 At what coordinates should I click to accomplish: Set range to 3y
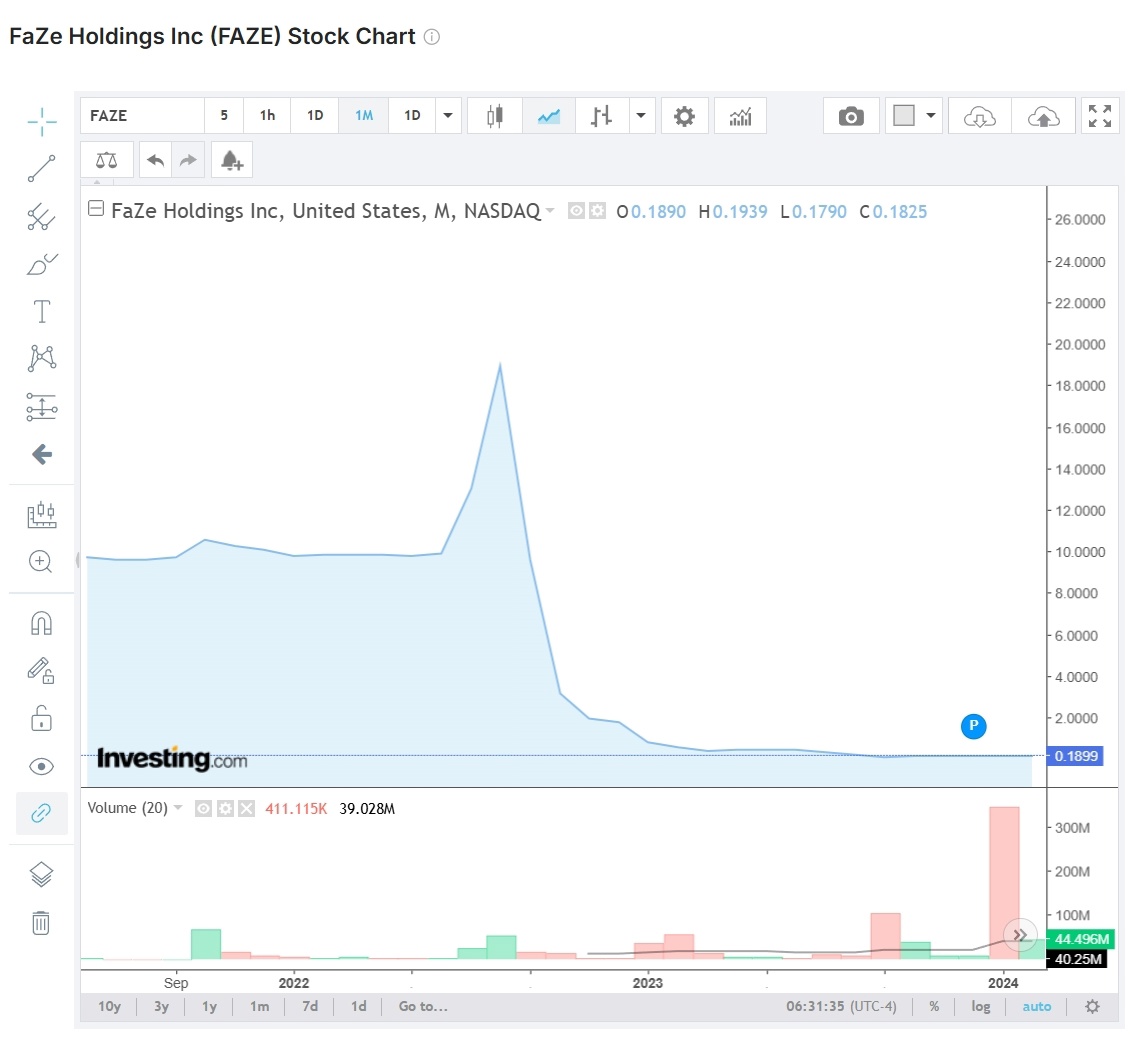[x=161, y=1006]
